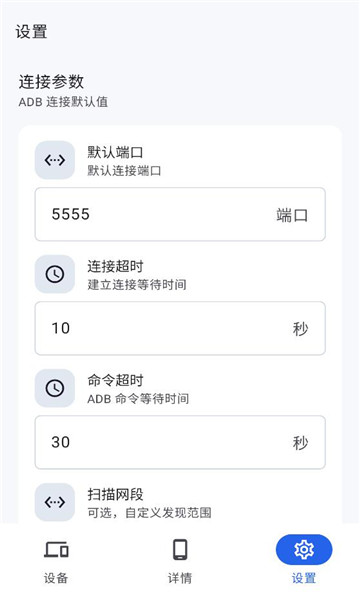Open the 设备 devices tab icon

[x=56, y=549]
